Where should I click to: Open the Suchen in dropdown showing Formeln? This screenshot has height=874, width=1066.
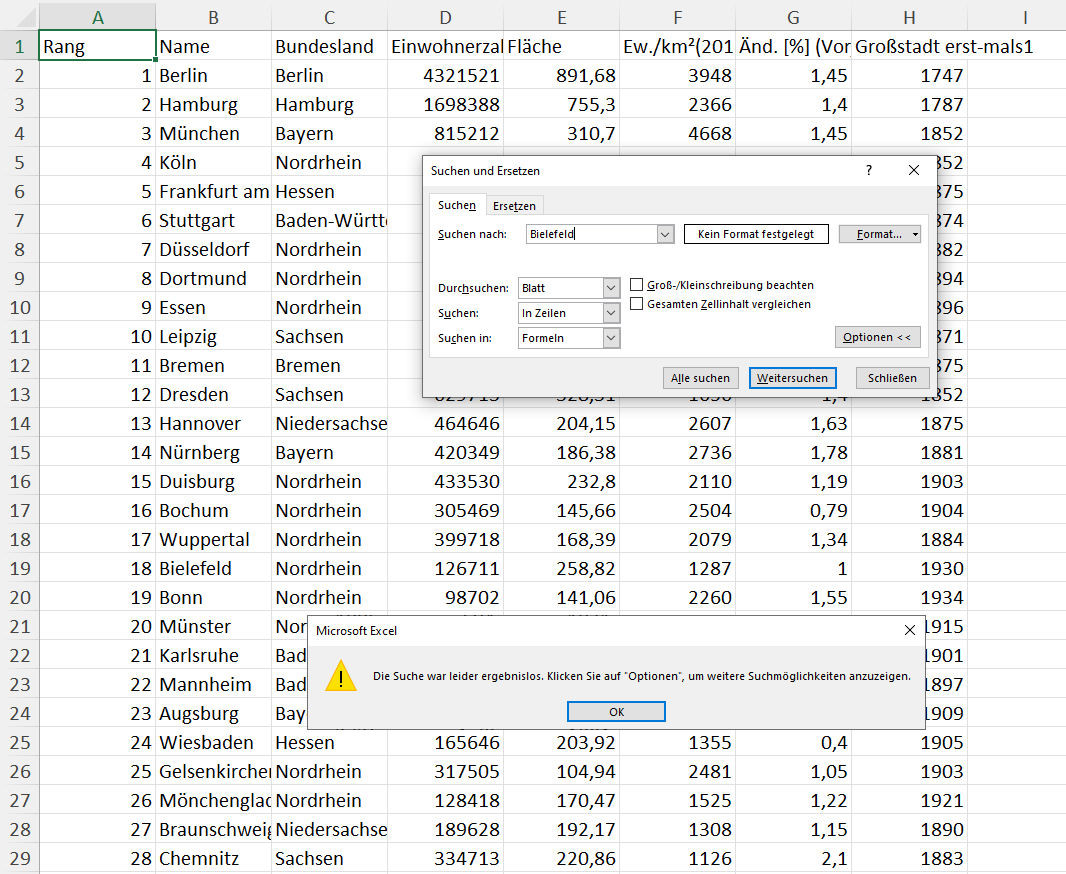pos(612,338)
